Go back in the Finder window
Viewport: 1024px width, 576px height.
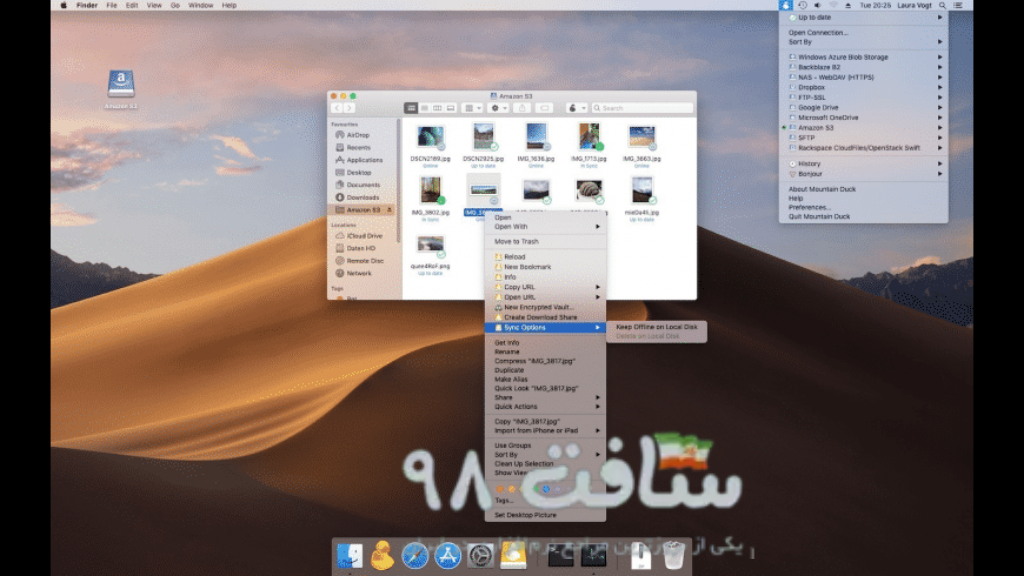pos(337,108)
